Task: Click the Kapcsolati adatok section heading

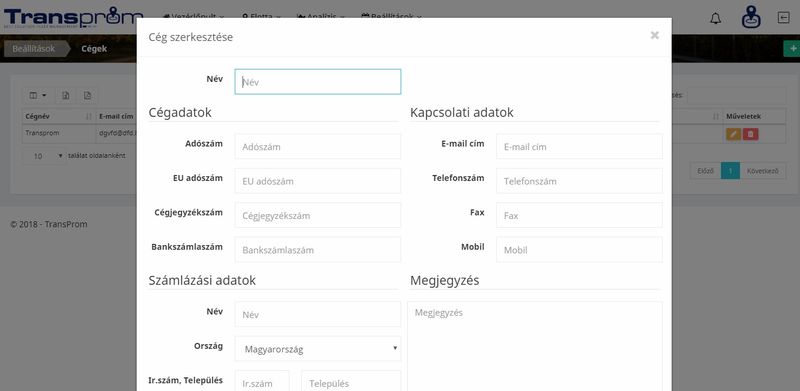Action: [462, 113]
